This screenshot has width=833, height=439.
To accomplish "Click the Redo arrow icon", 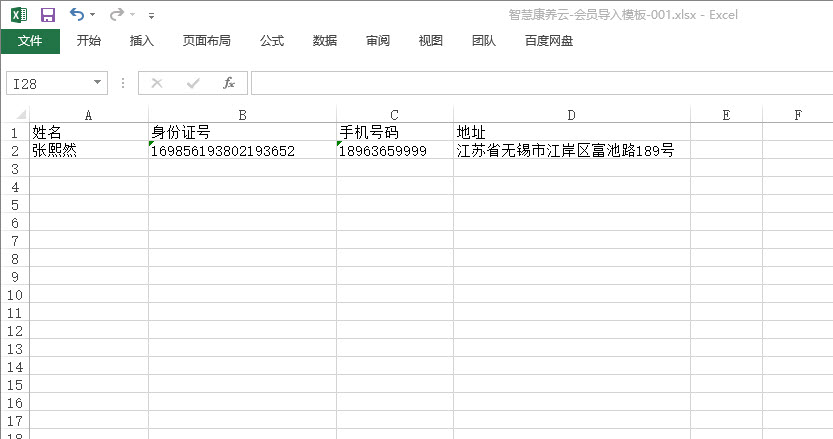I will [x=117, y=15].
